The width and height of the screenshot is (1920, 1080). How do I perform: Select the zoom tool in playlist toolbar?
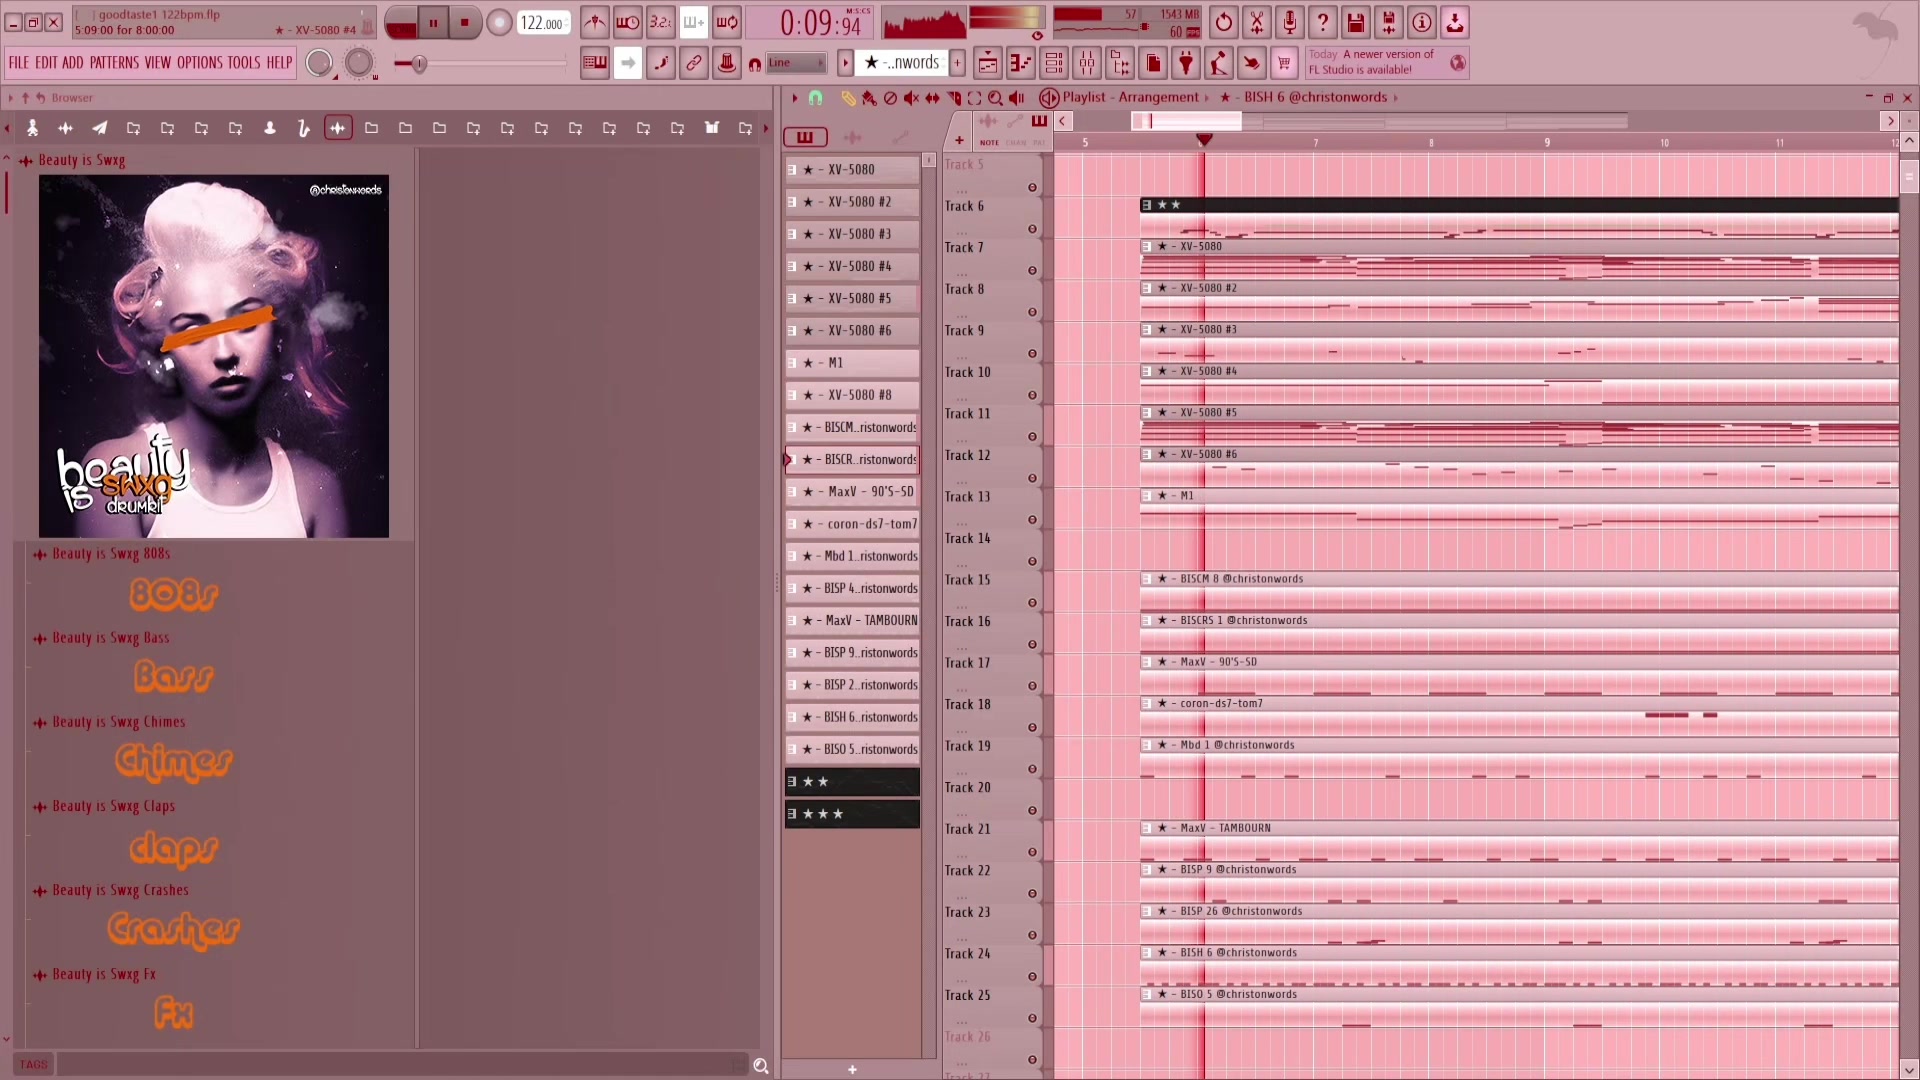995,98
